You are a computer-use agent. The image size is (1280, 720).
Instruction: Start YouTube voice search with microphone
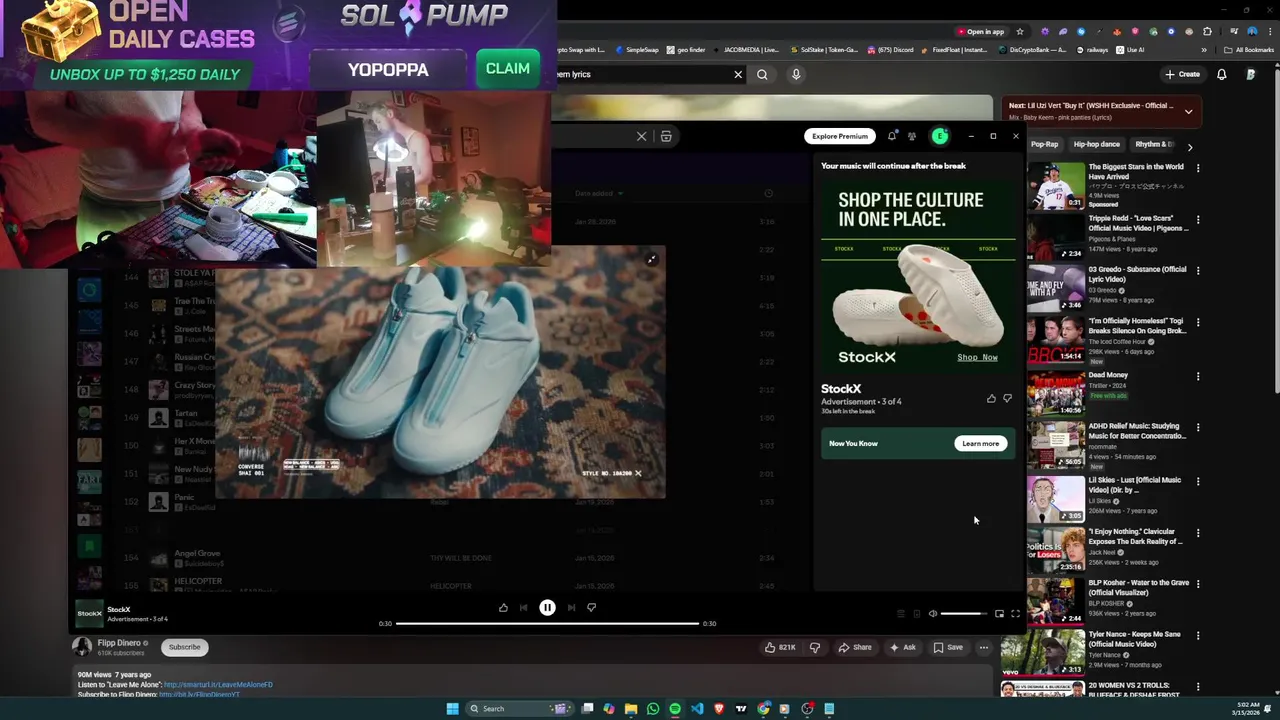click(796, 74)
